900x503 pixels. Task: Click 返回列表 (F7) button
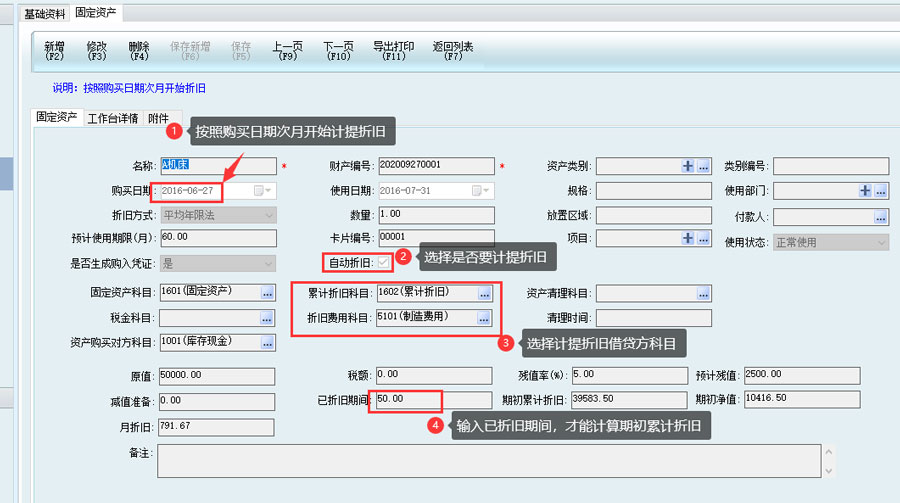[x=453, y=51]
